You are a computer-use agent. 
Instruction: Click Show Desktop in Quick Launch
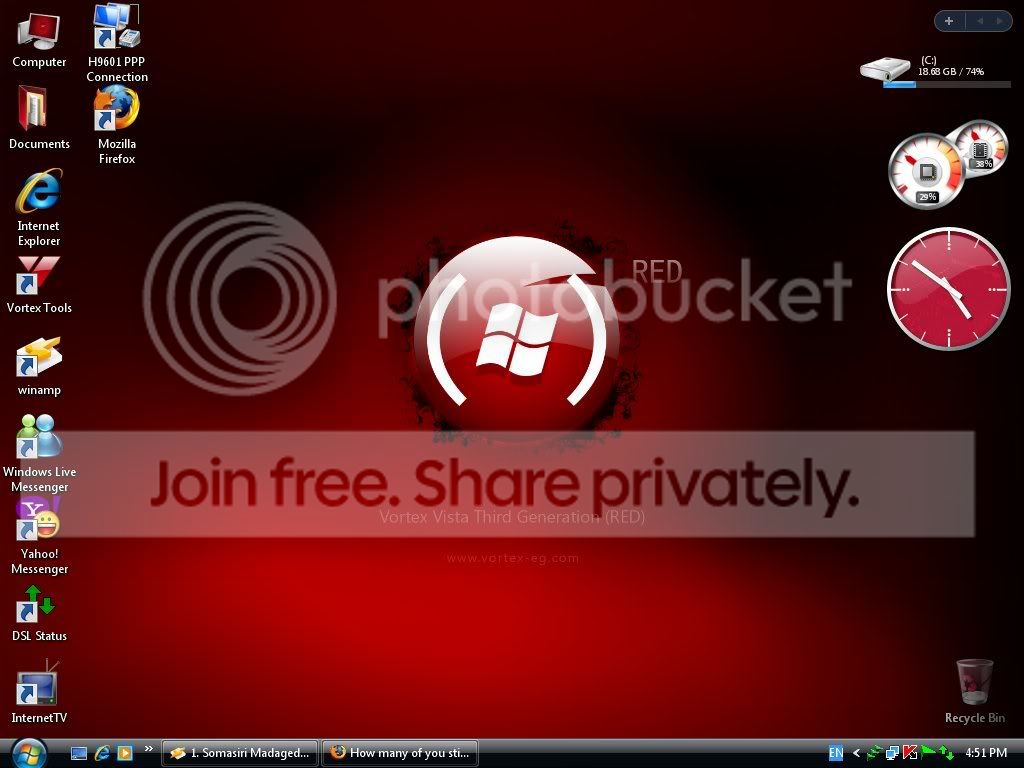pos(79,754)
